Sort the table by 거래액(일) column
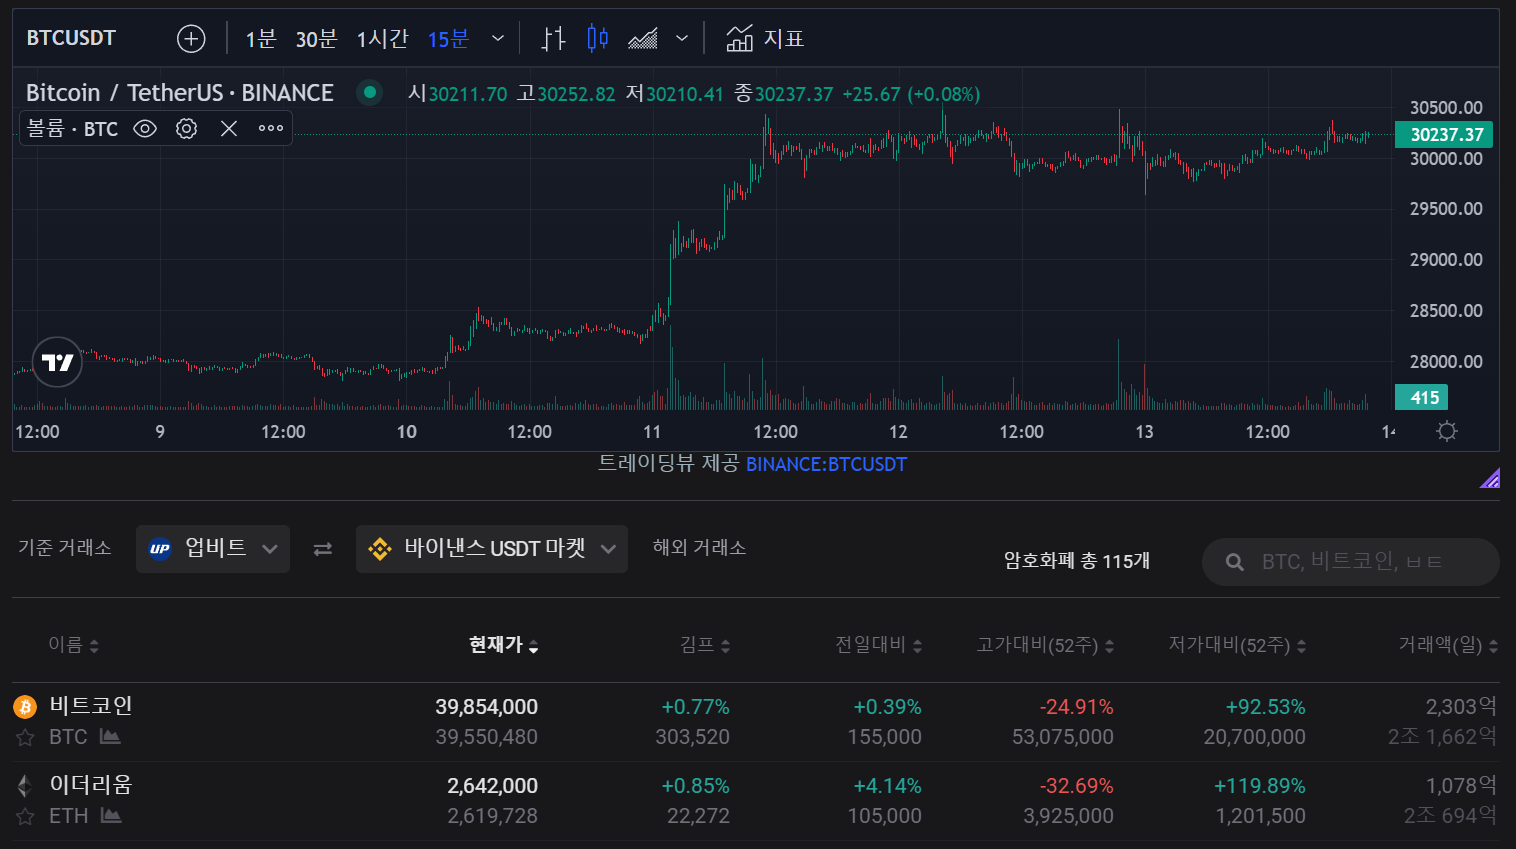Image resolution: width=1516 pixels, height=849 pixels. coord(1448,645)
